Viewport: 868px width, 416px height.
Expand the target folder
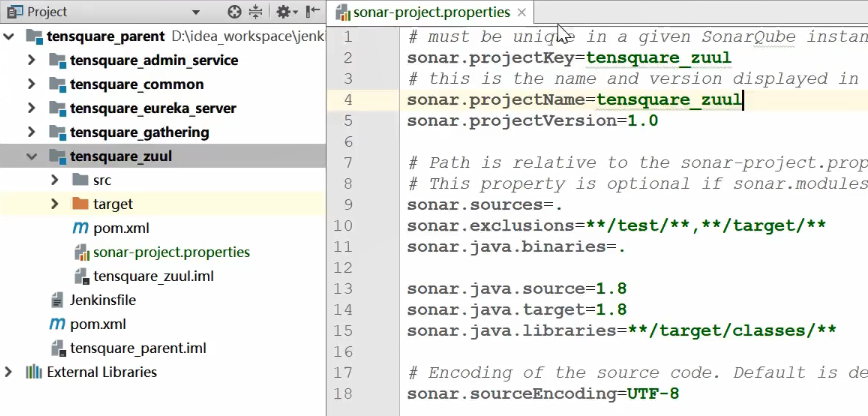click(x=54, y=204)
